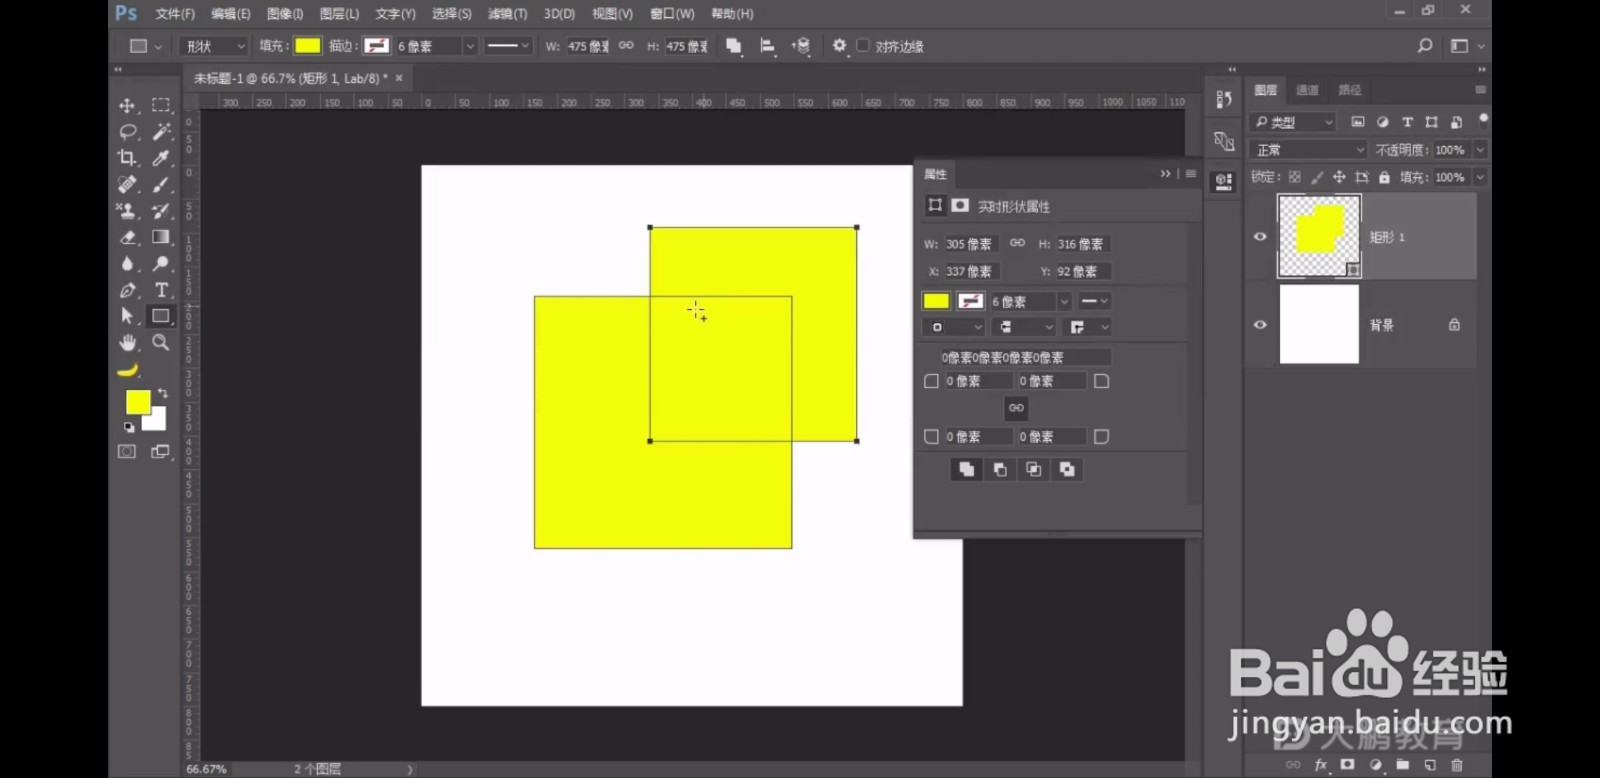Screen dimensions: 1600x778
Task: Swap foreground and background colors
Action: click(163, 393)
